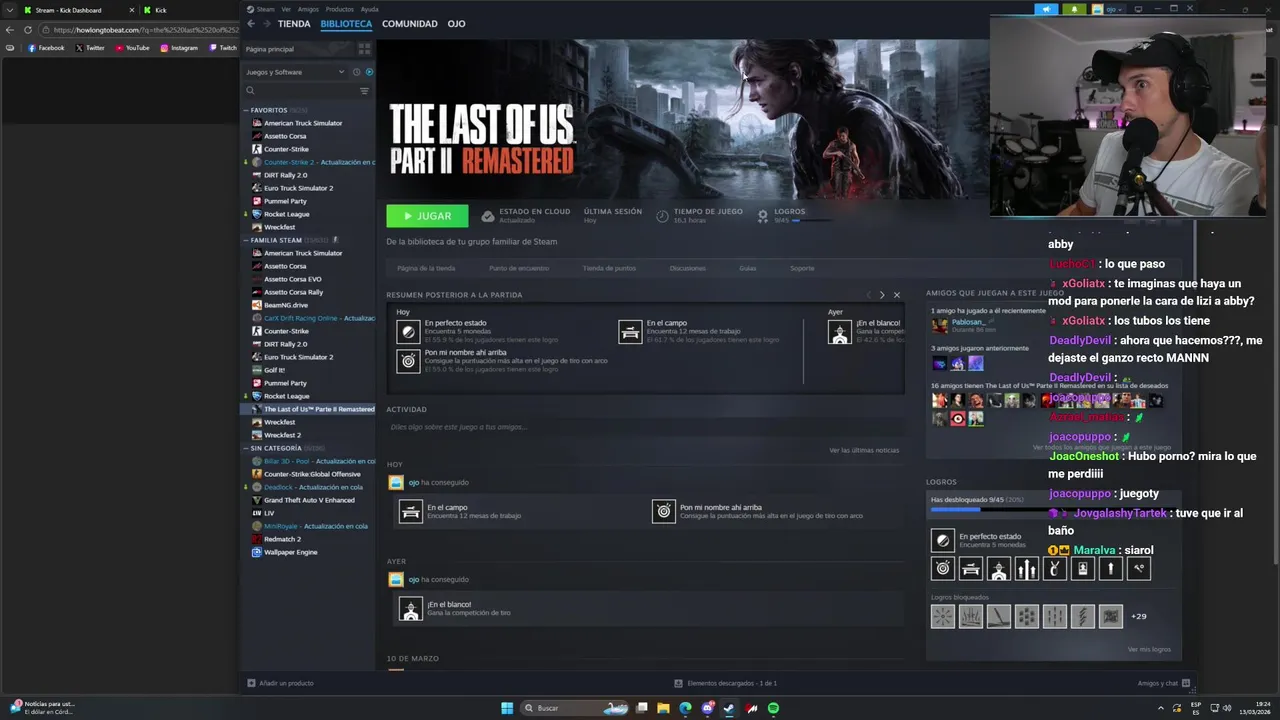The height and width of the screenshot is (720, 1280).
Task: Click the Tiempo de juego clock icon
Action: pos(663,216)
